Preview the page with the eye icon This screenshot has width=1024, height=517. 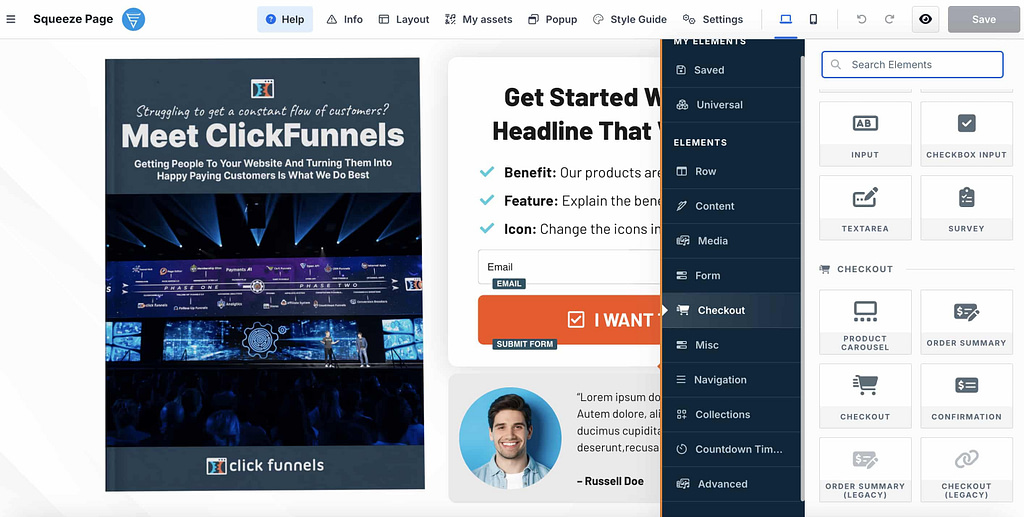[x=925, y=20]
